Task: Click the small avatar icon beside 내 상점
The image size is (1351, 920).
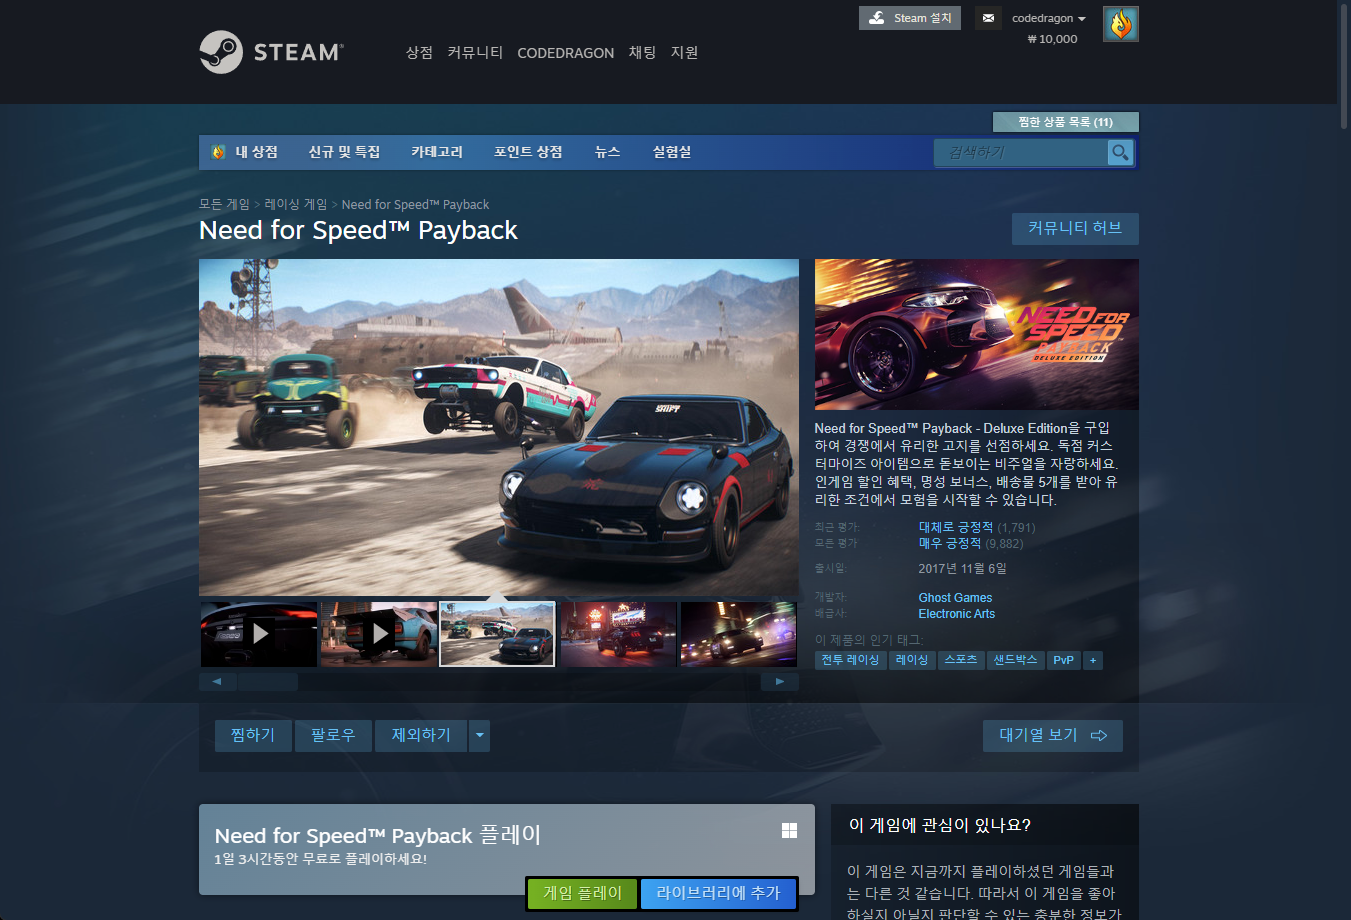Action: click(219, 152)
